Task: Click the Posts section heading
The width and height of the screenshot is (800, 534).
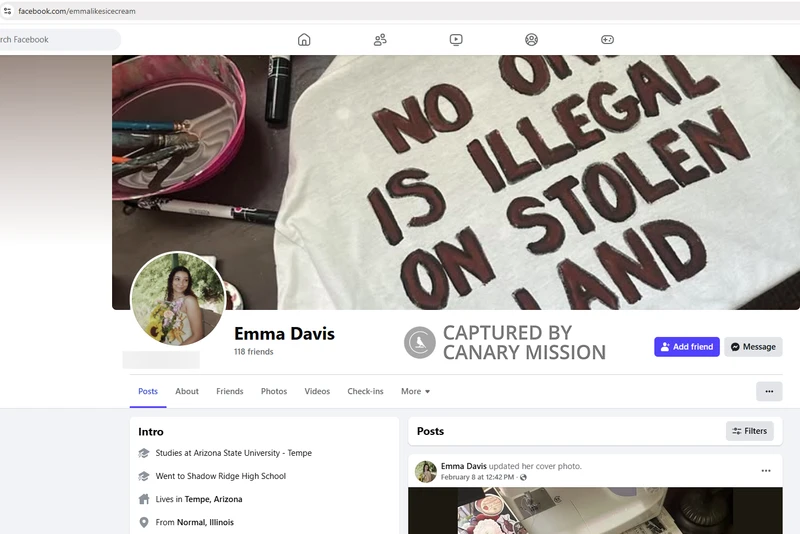Action: [431, 431]
